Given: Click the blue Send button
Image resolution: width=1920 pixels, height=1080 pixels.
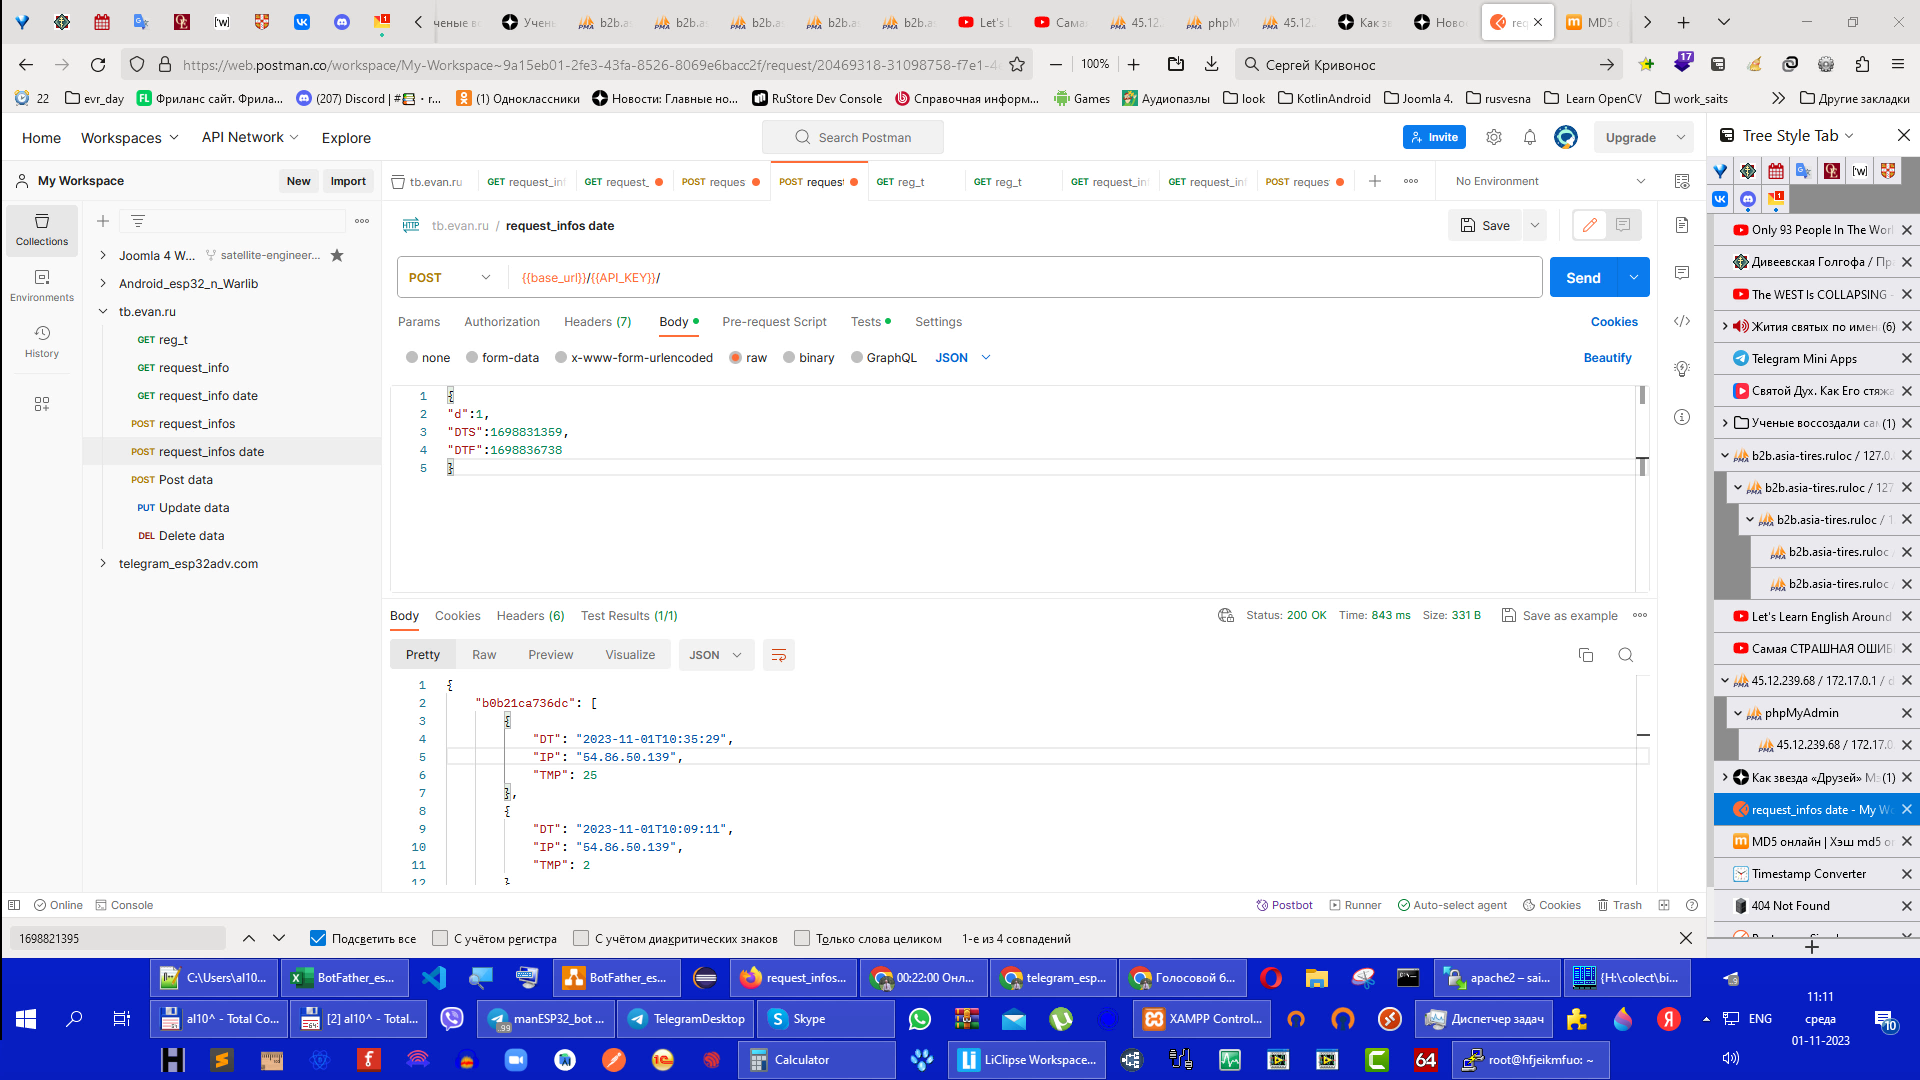Looking at the screenshot, I should click(1583, 278).
